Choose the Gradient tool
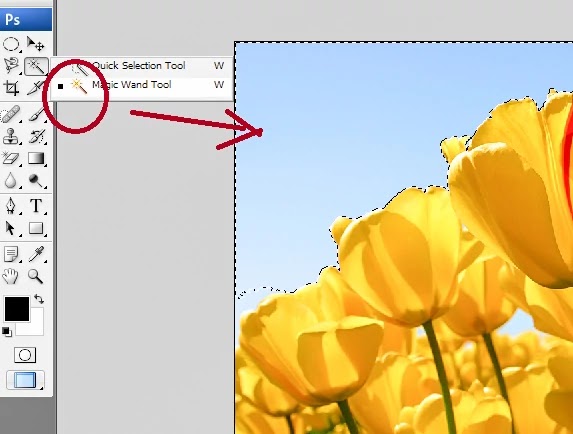 click(x=36, y=159)
